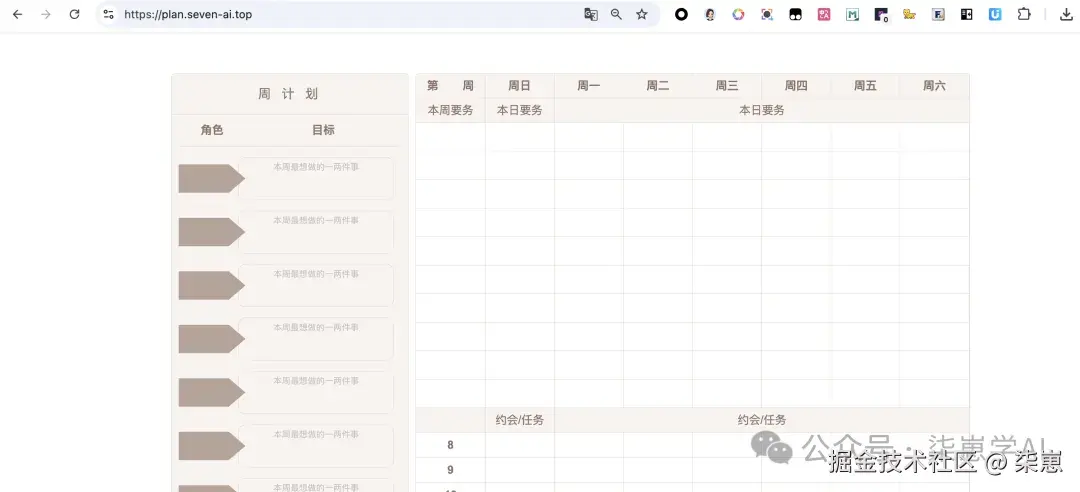Open the Google Translate icon in address bar
1080x492 pixels.
590,14
